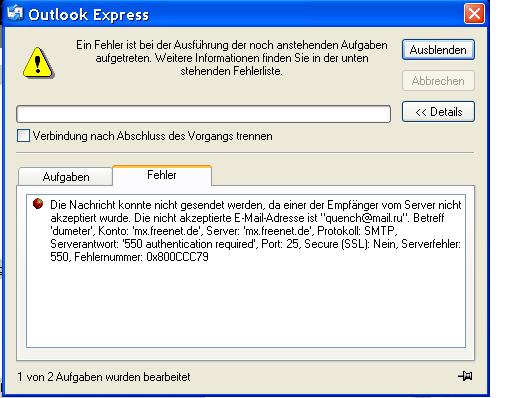Screen dimensions: 512x398
Task: Click the 'Outlook Express' title bar text
Action: click(89, 15)
